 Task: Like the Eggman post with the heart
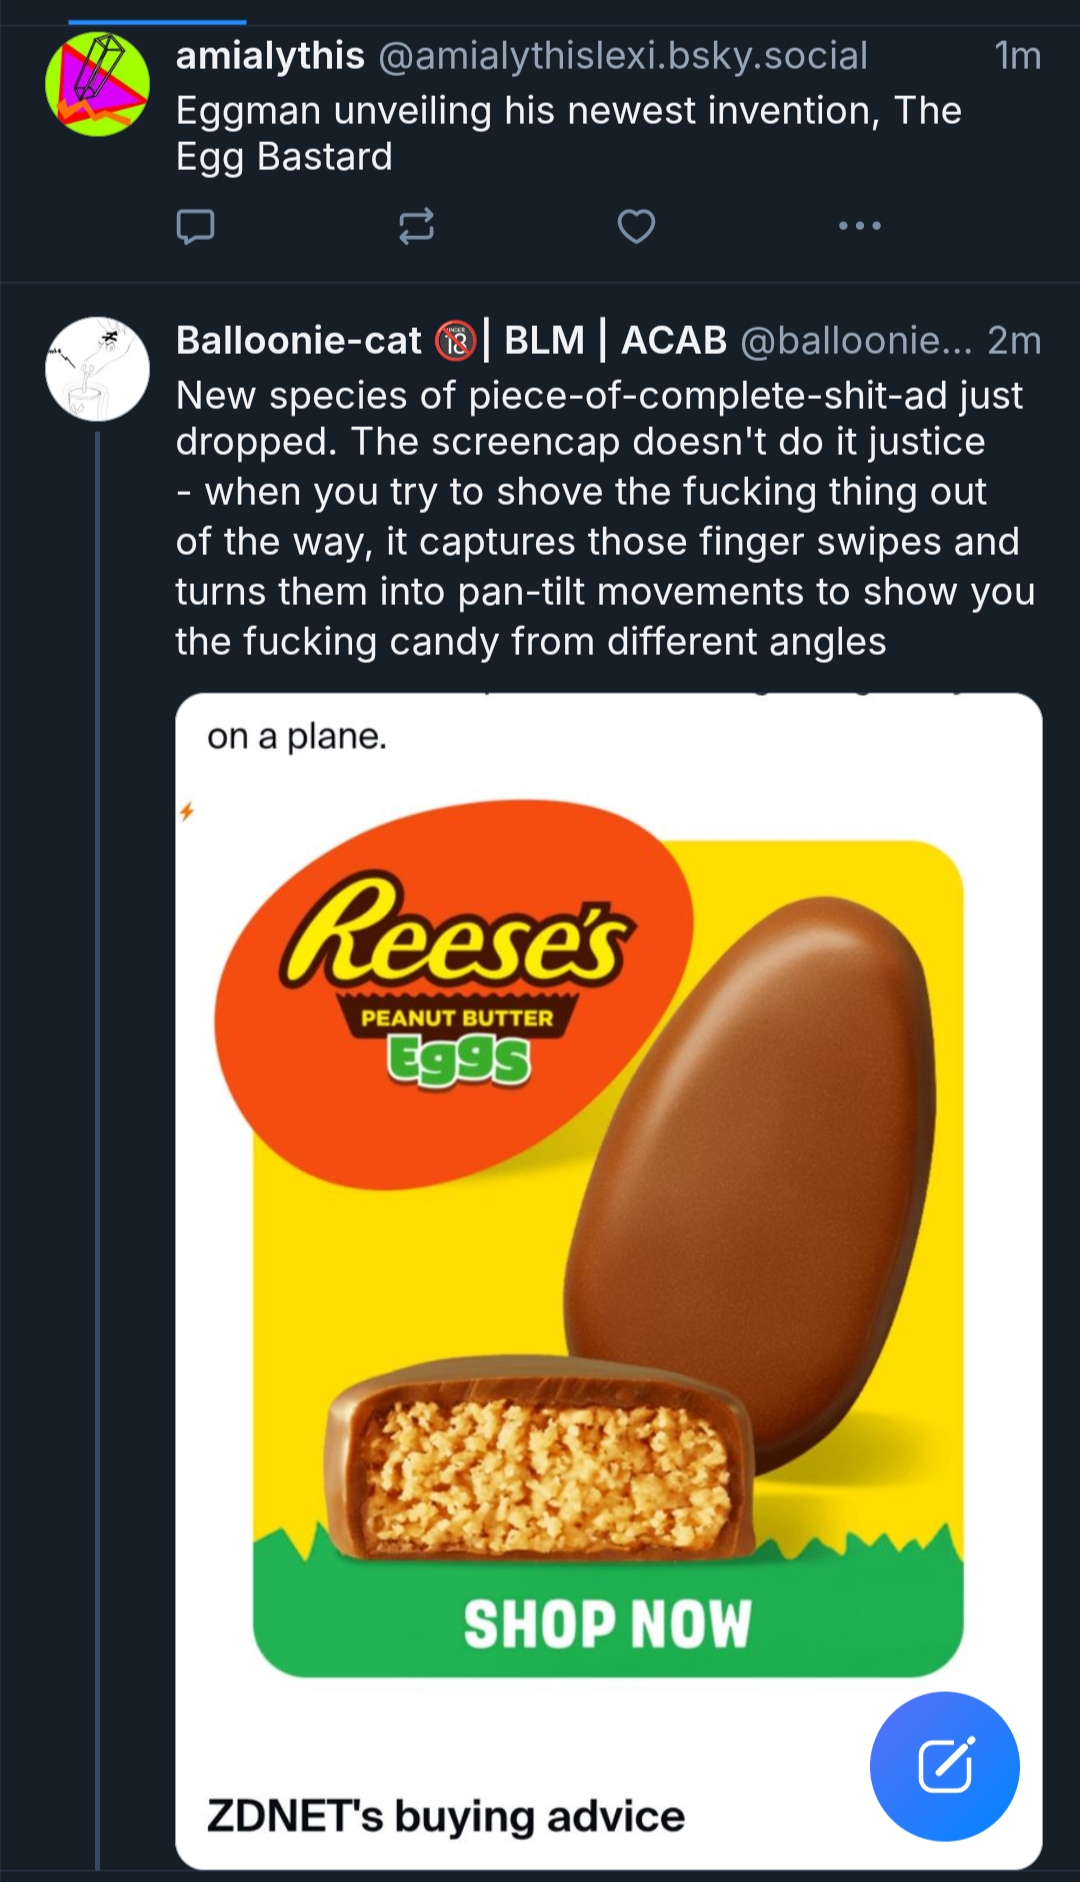636,227
